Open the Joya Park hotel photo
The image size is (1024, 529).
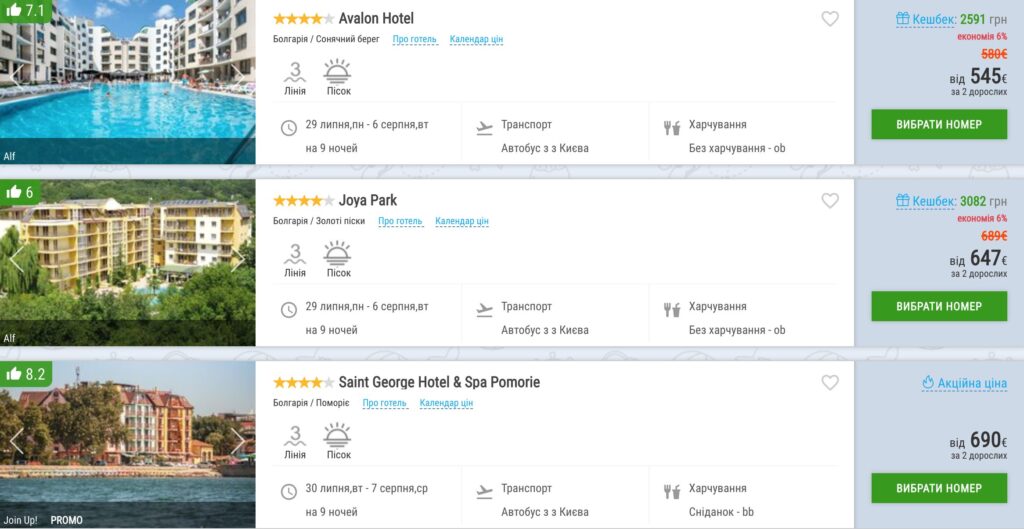tap(127, 263)
